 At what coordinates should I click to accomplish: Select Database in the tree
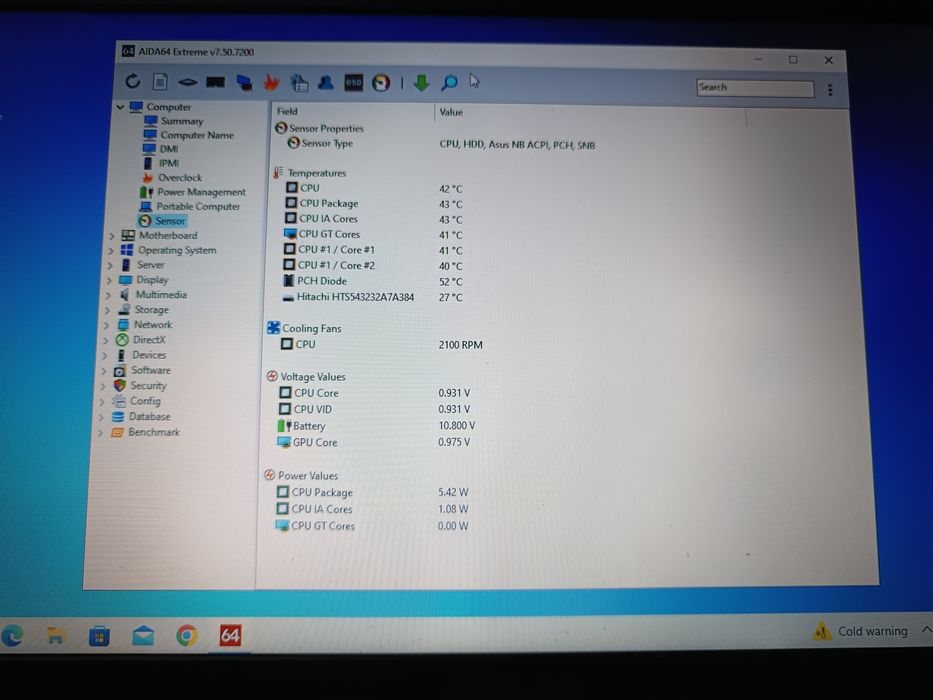tap(140, 417)
